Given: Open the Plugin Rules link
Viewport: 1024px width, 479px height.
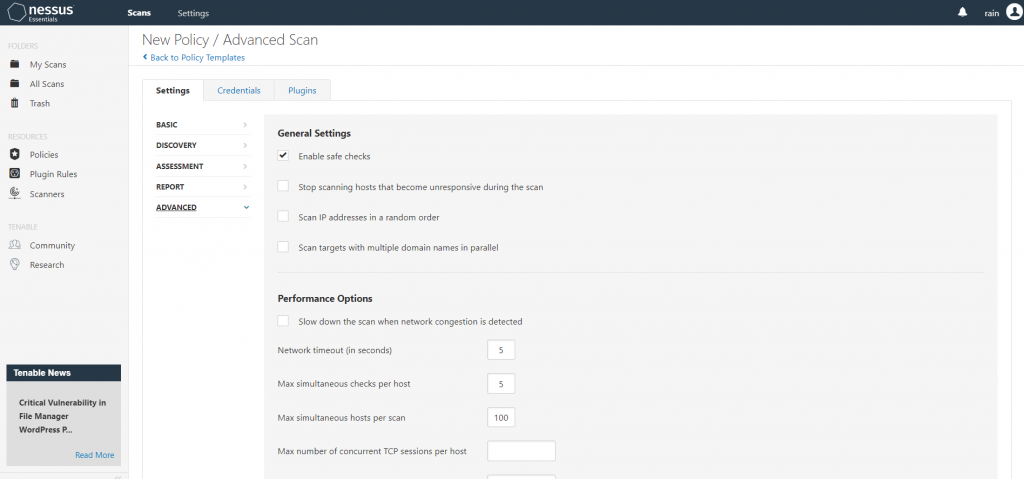Looking at the screenshot, I should tap(54, 174).
